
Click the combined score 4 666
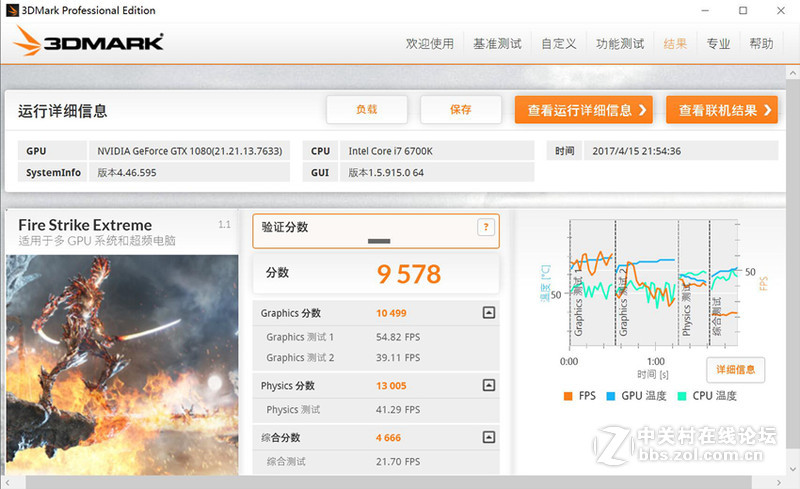(x=388, y=438)
